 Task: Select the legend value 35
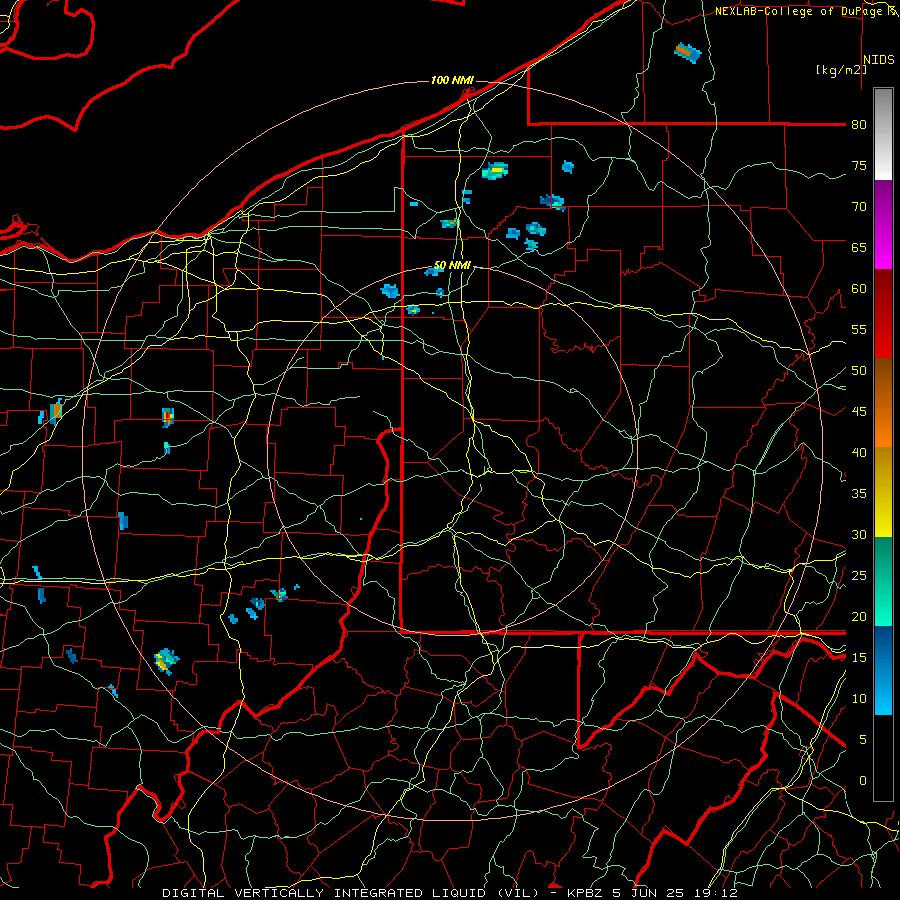[859, 494]
